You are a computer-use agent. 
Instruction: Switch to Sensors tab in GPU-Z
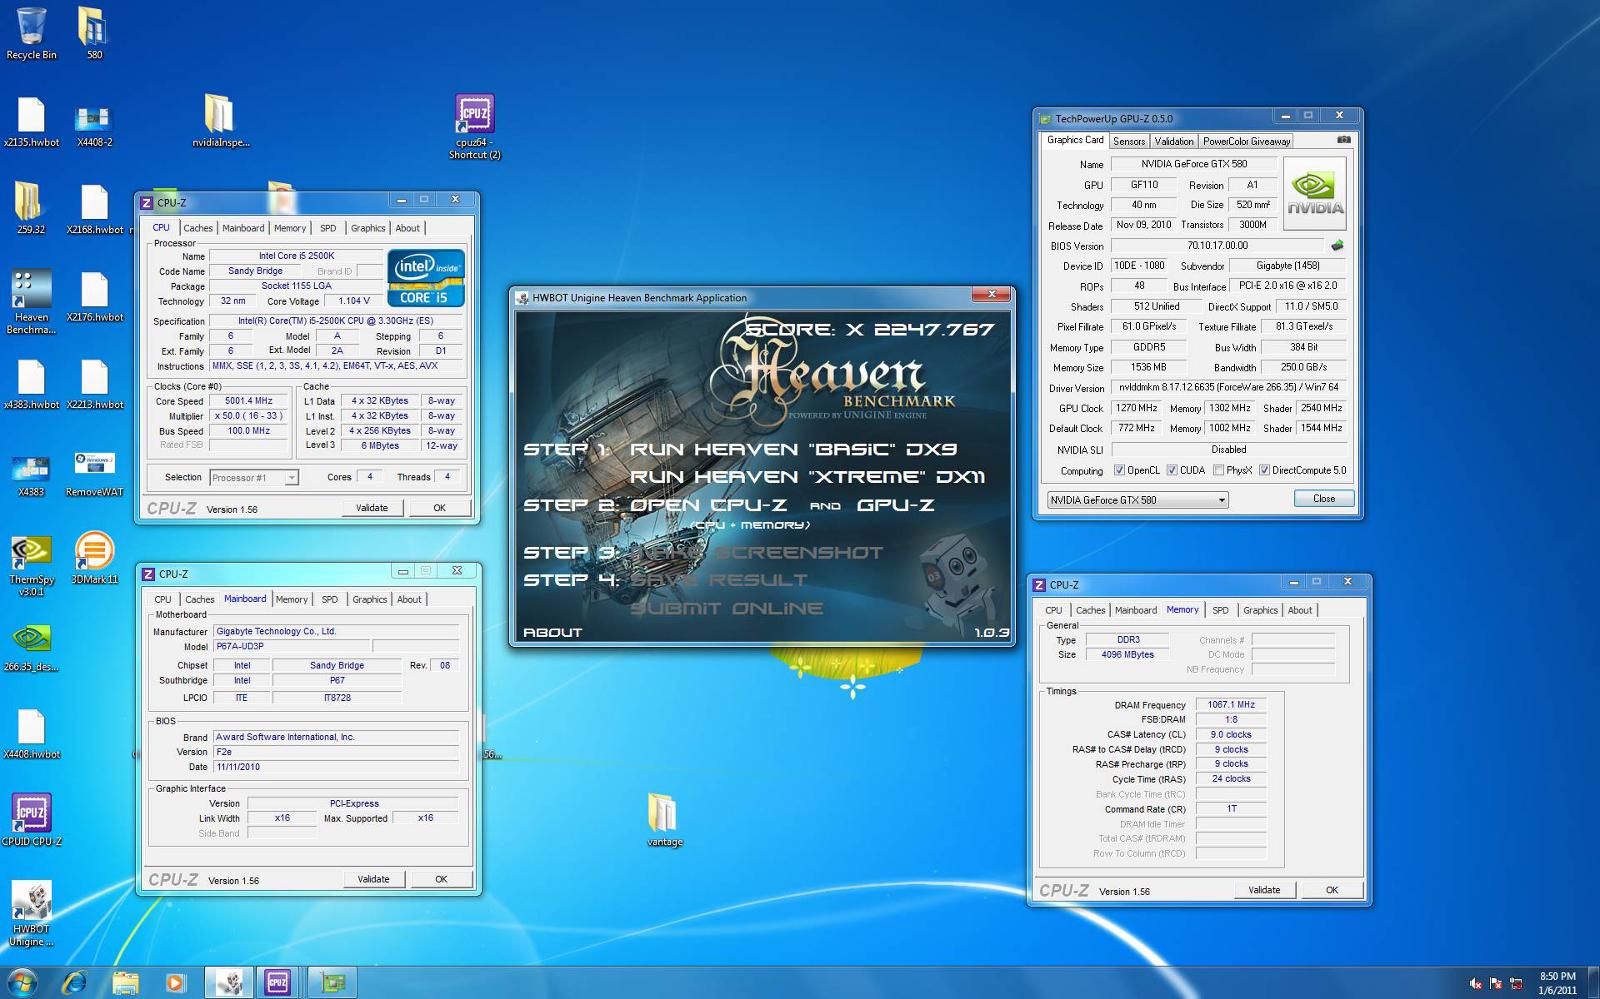click(x=1129, y=141)
